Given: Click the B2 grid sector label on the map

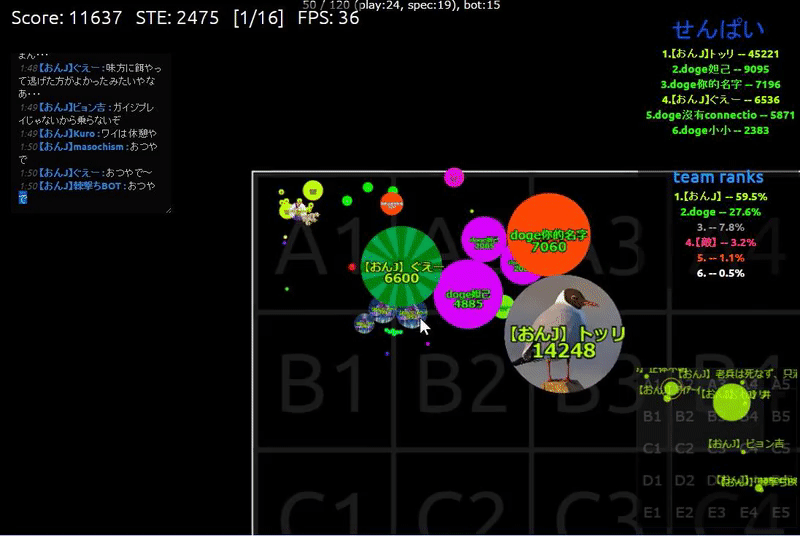Looking at the screenshot, I should [464, 384].
